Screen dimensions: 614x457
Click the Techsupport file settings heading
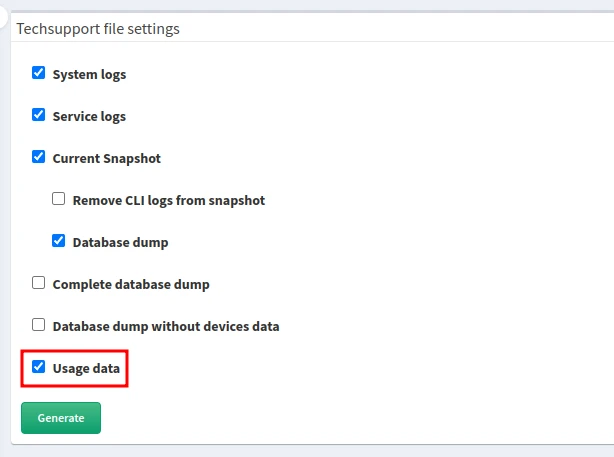pos(98,29)
